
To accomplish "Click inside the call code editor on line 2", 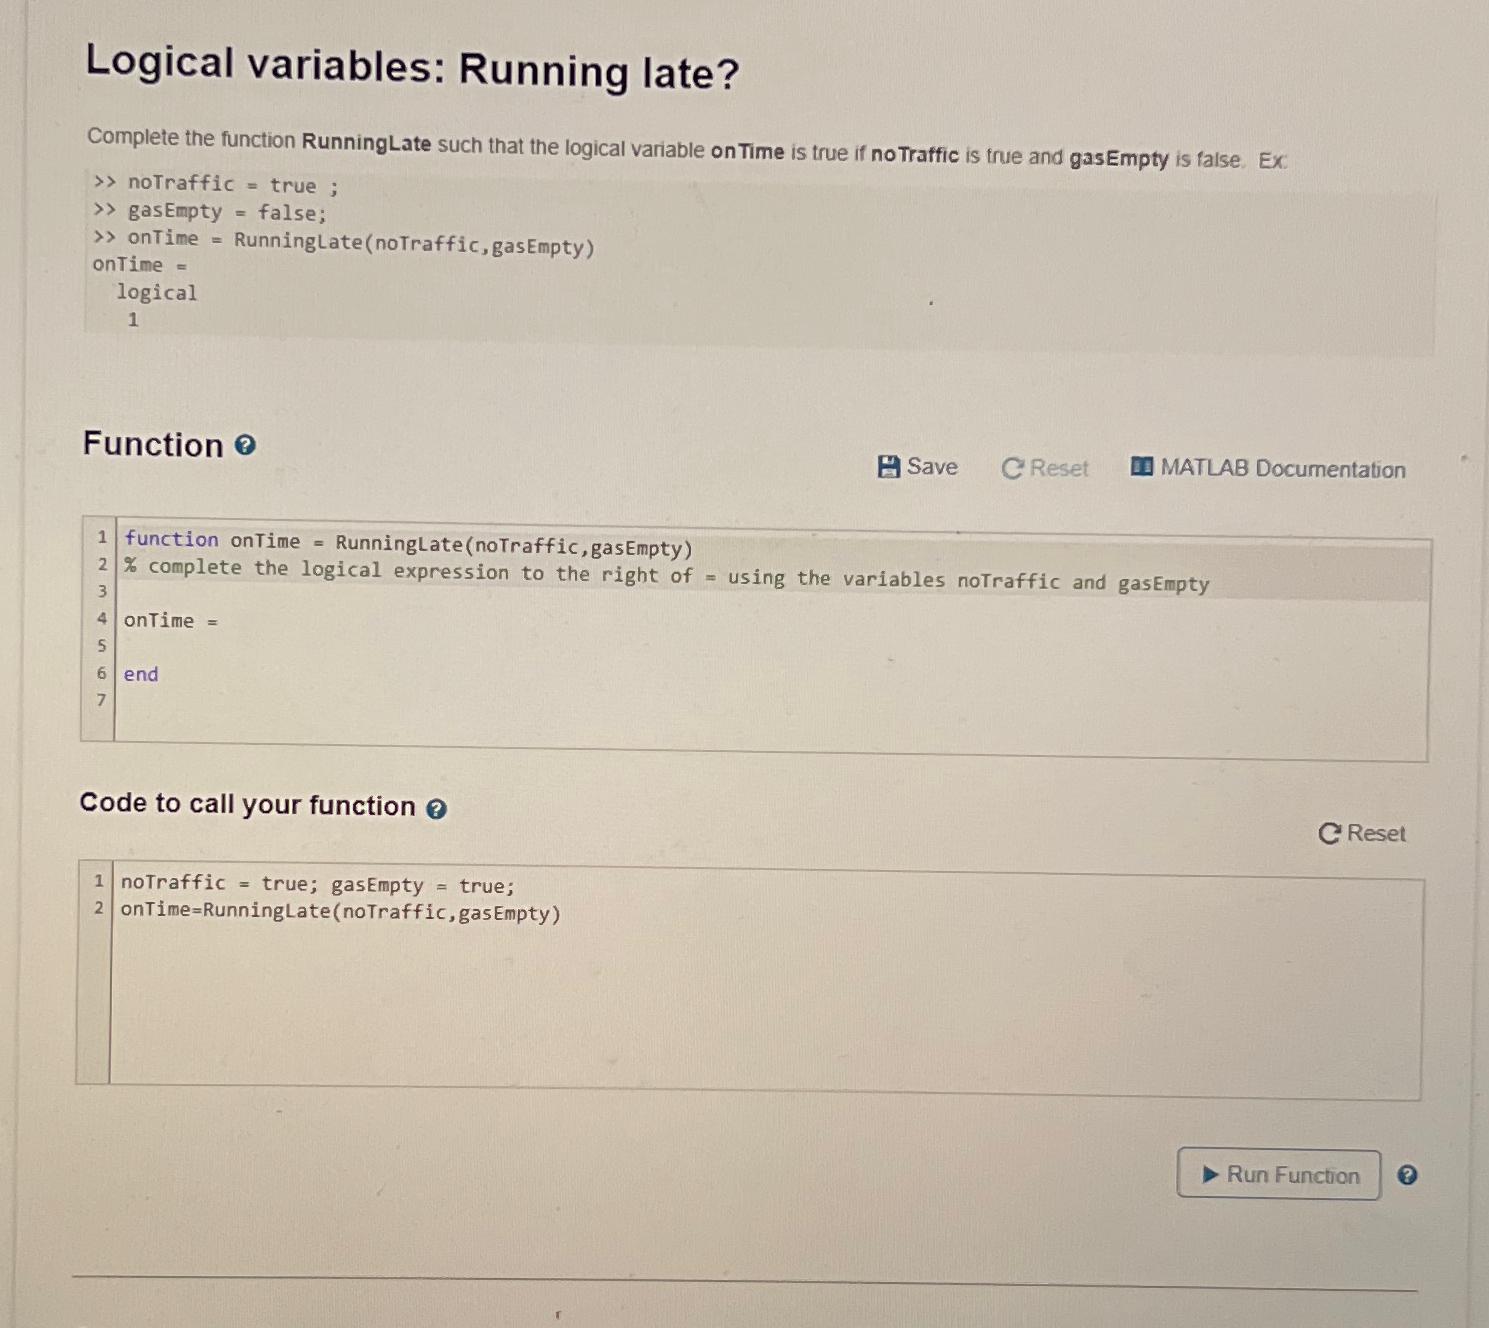I will [x=339, y=911].
